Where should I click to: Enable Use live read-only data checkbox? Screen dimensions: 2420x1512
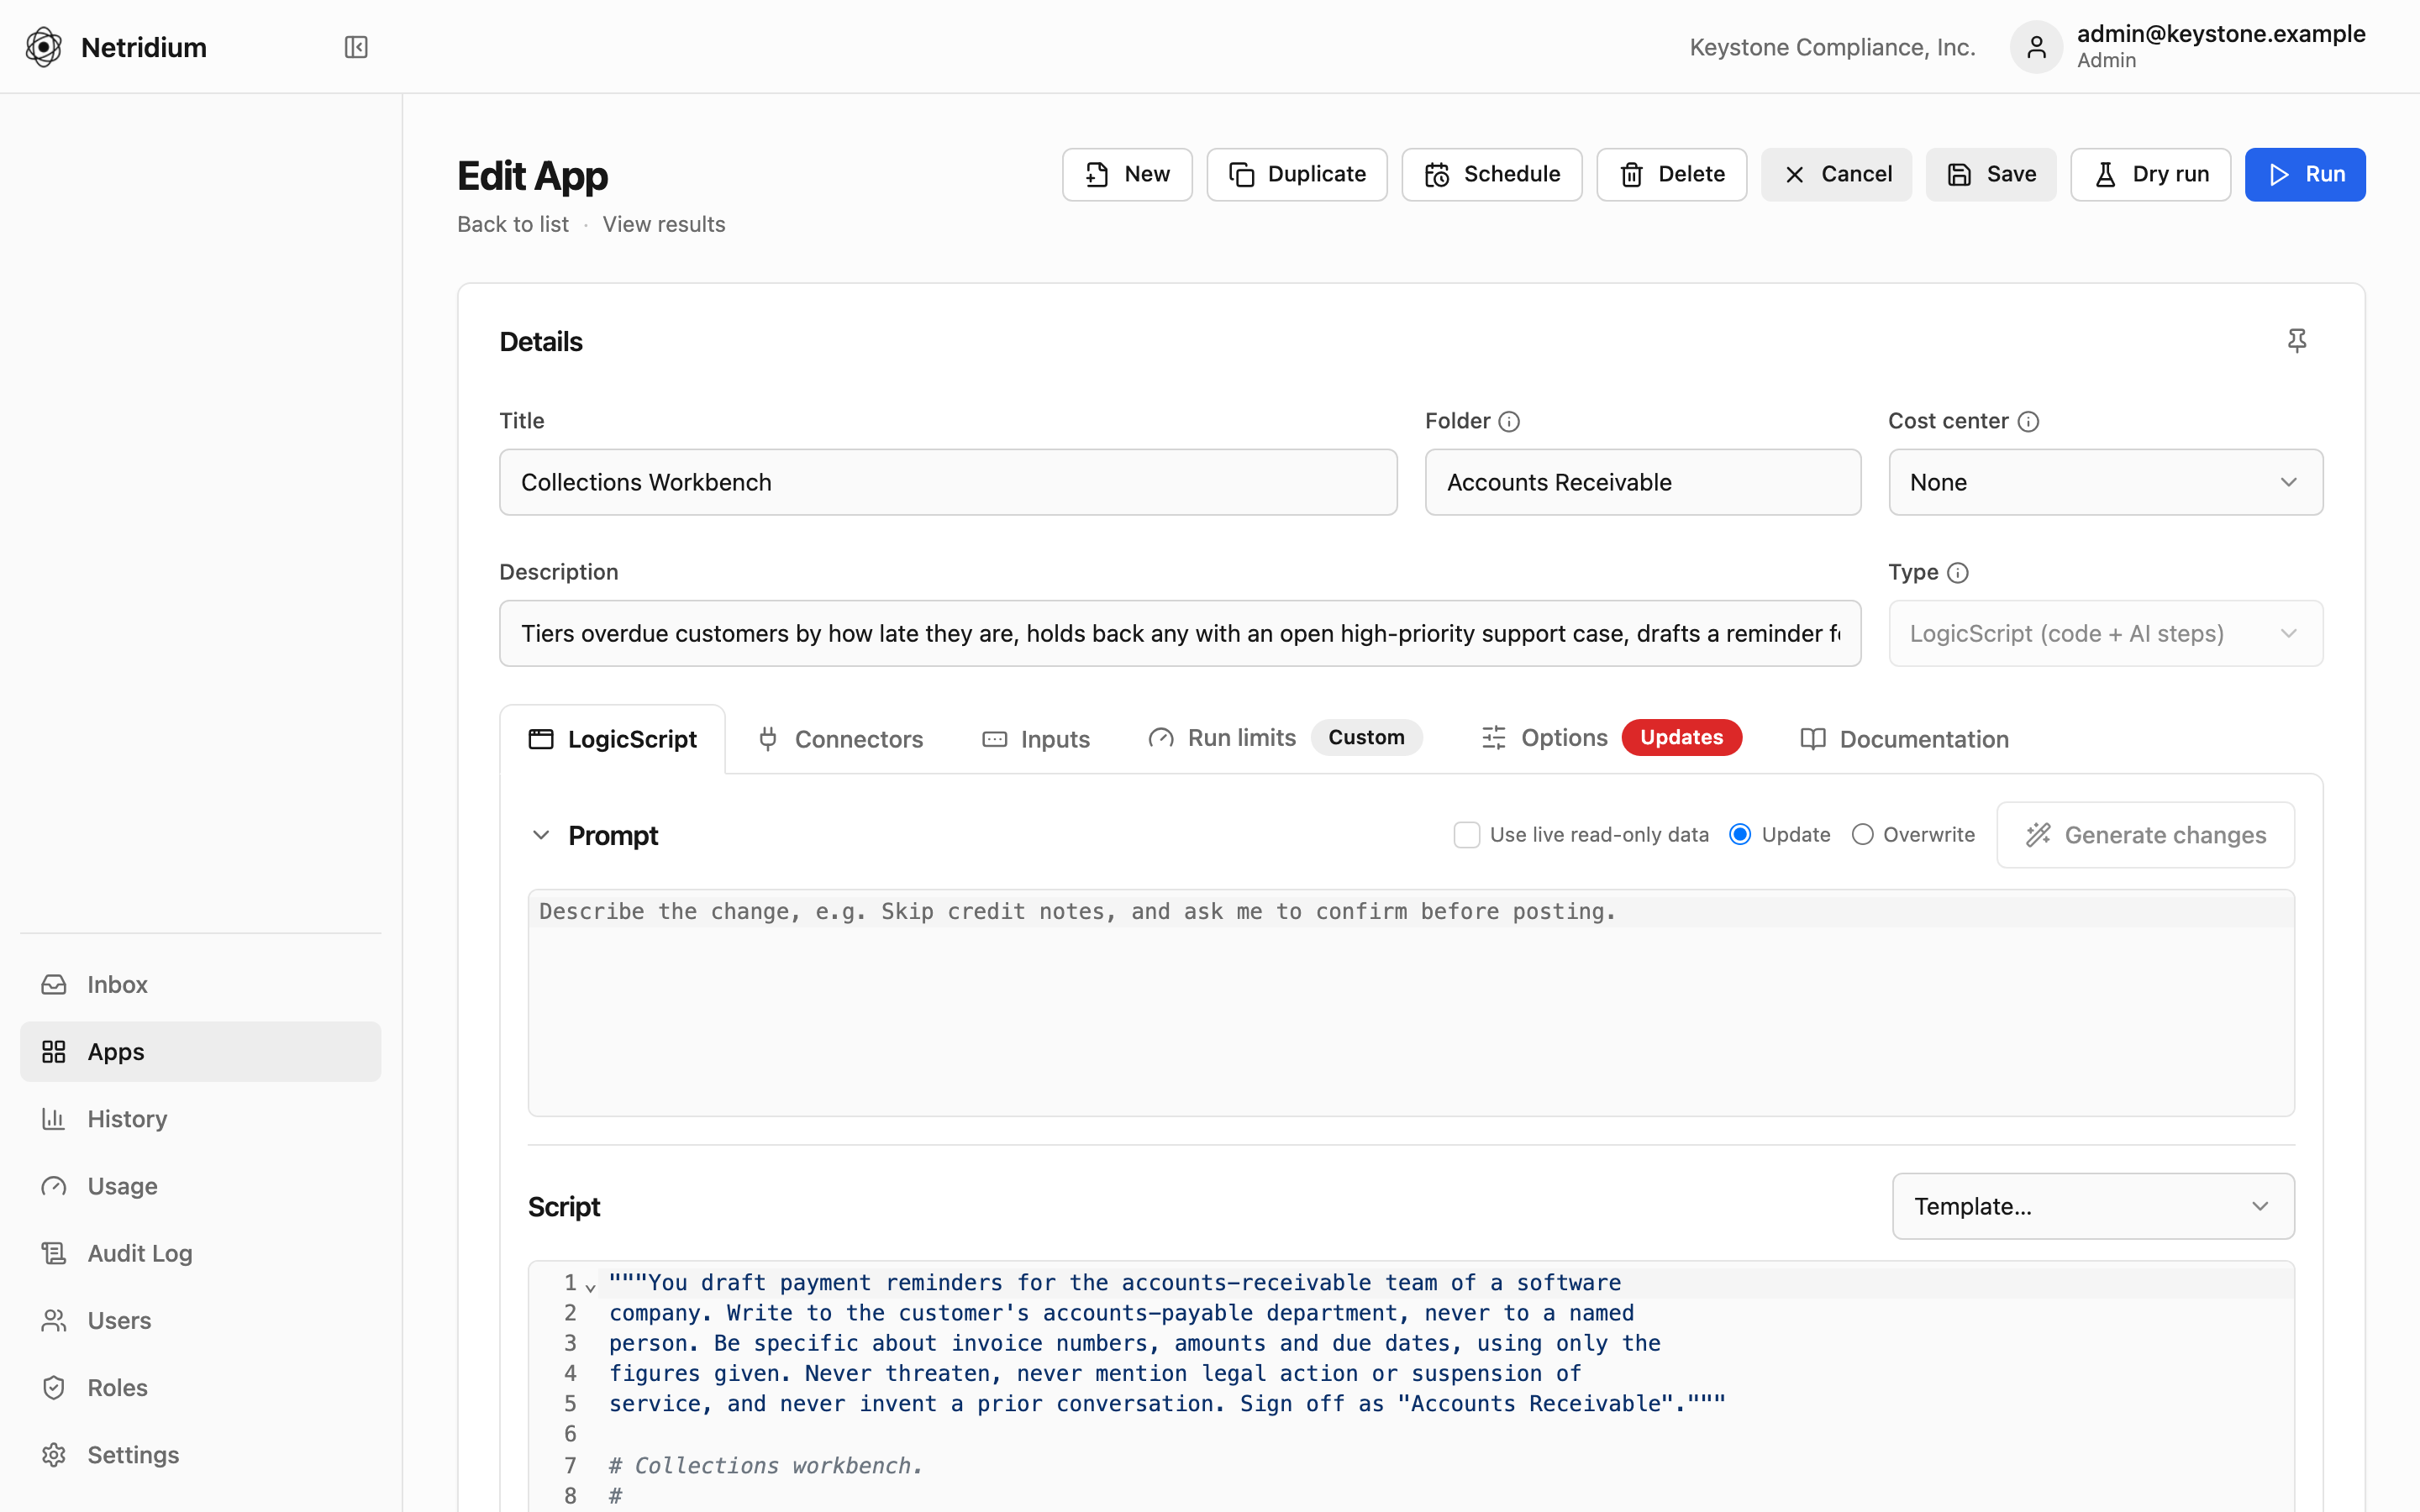coord(1466,834)
